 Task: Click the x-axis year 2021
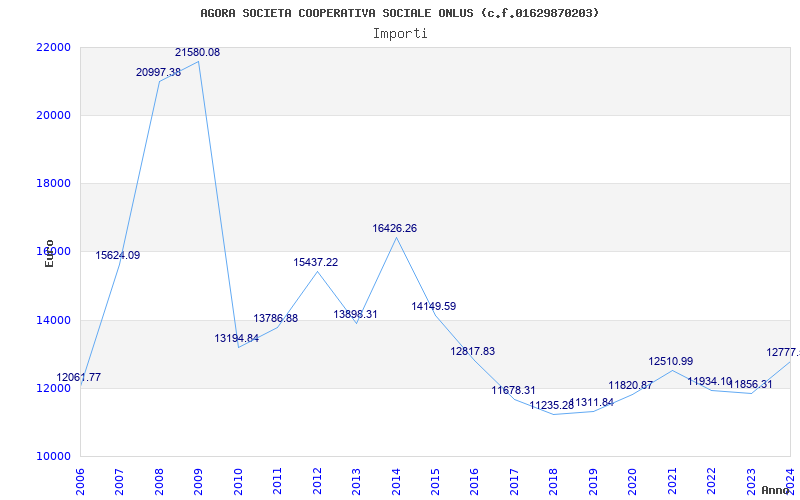(672, 481)
